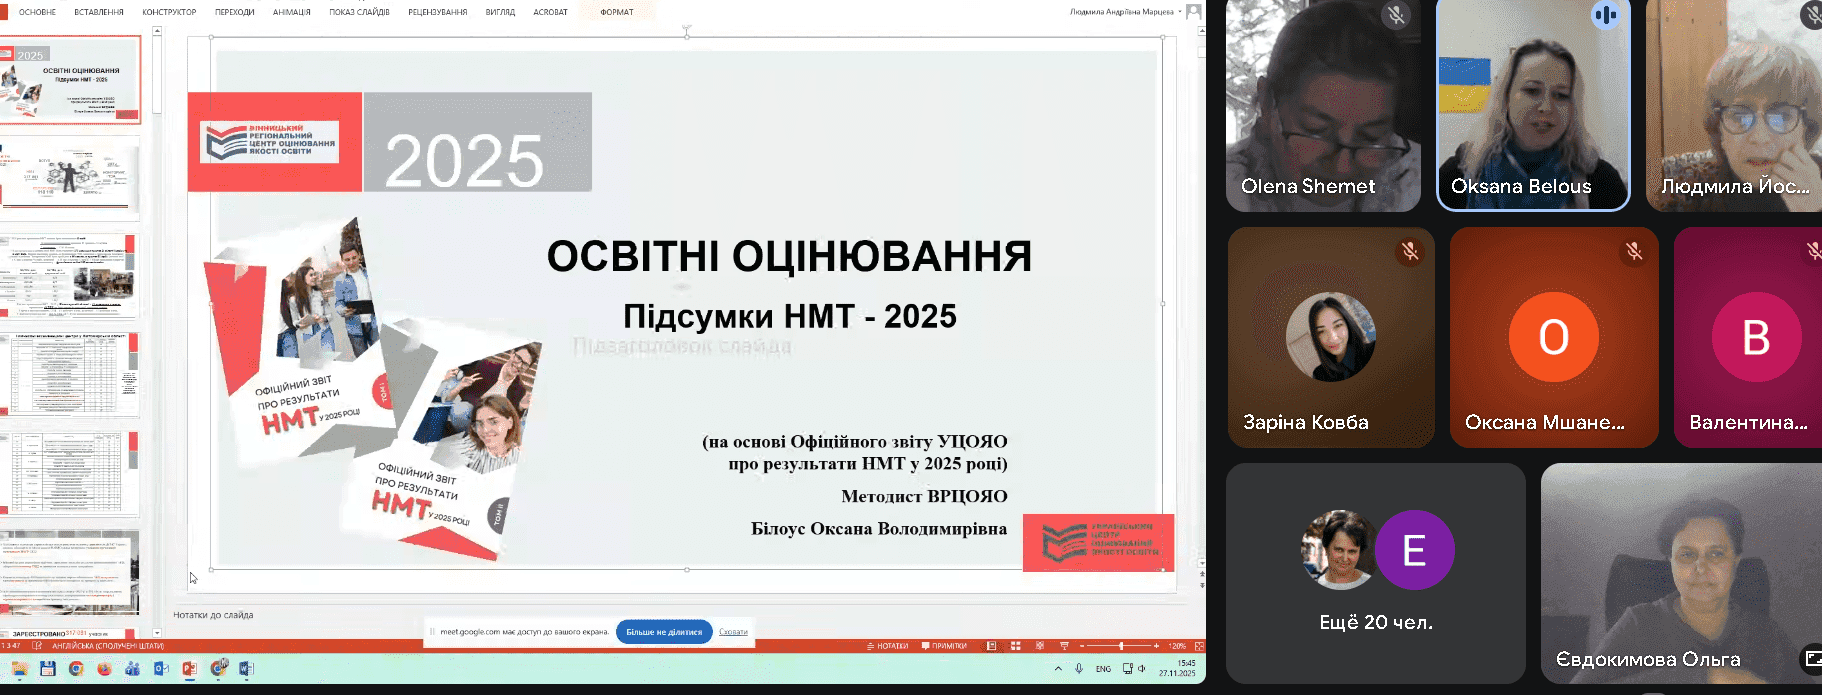Select slide 5 thumbnail in slide panel

pyautogui.click(x=70, y=472)
